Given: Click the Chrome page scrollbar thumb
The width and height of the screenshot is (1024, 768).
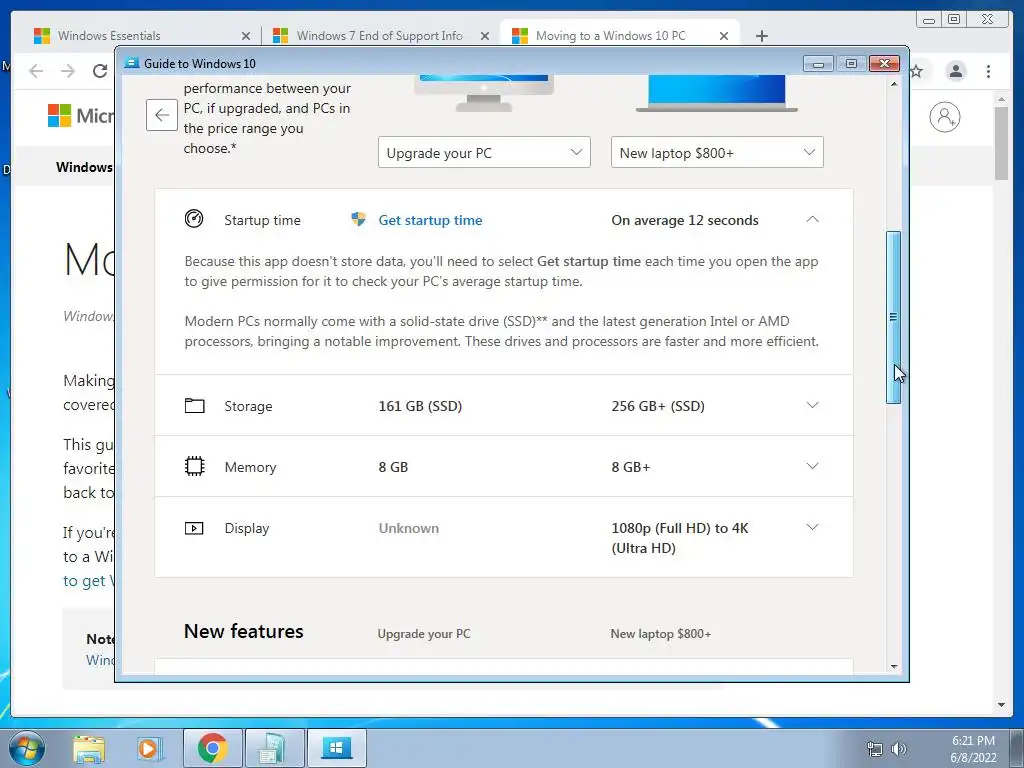Looking at the screenshot, I should (1001, 143).
